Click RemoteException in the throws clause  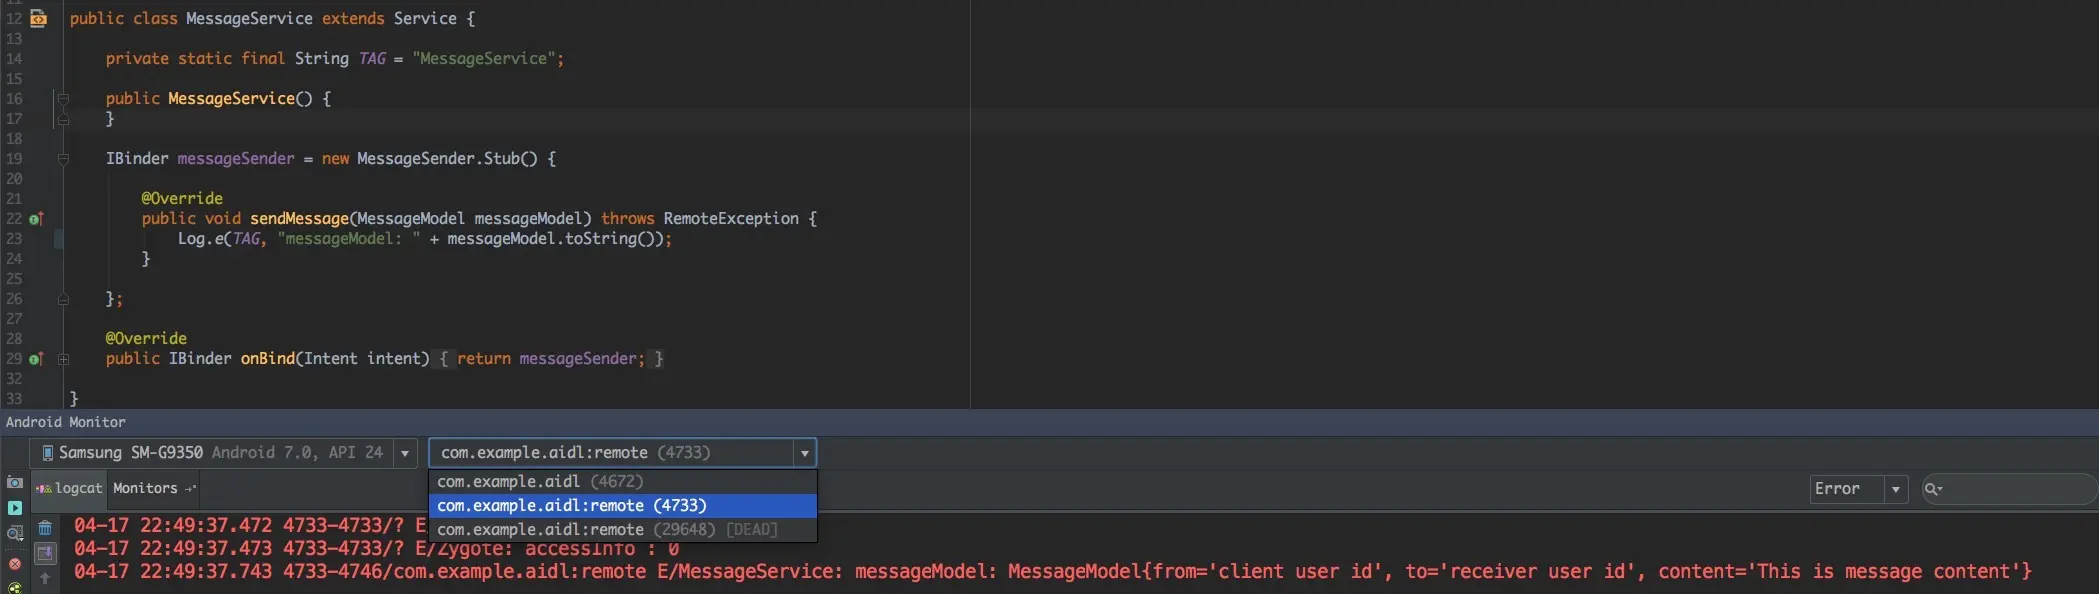[x=731, y=218]
